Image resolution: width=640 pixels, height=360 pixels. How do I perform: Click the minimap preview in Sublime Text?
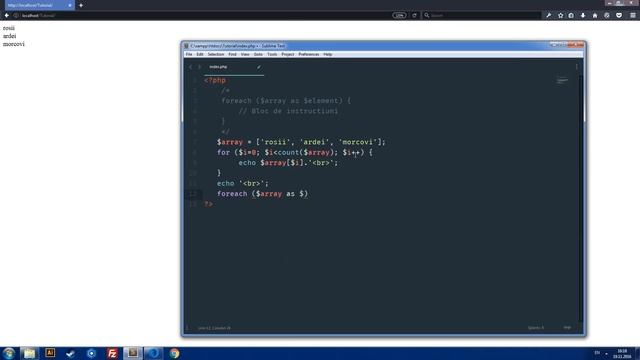pyautogui.click(x=562, y=80)
